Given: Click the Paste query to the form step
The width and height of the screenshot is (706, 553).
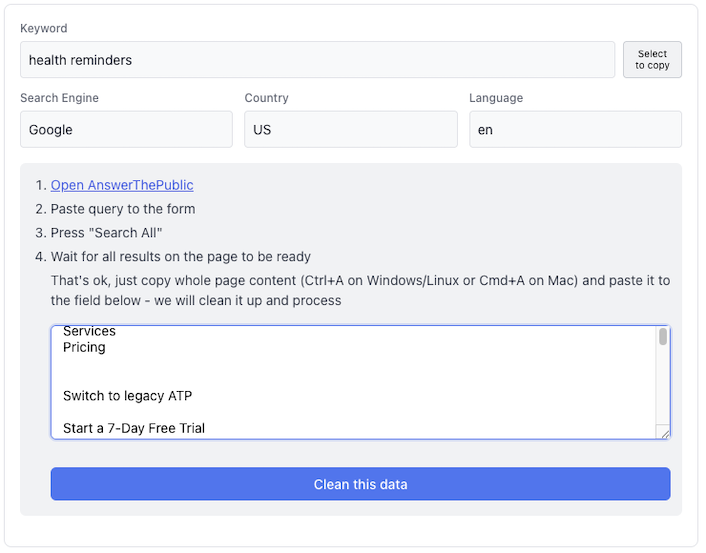Looking at the screenshot, I should click(123, 209).
